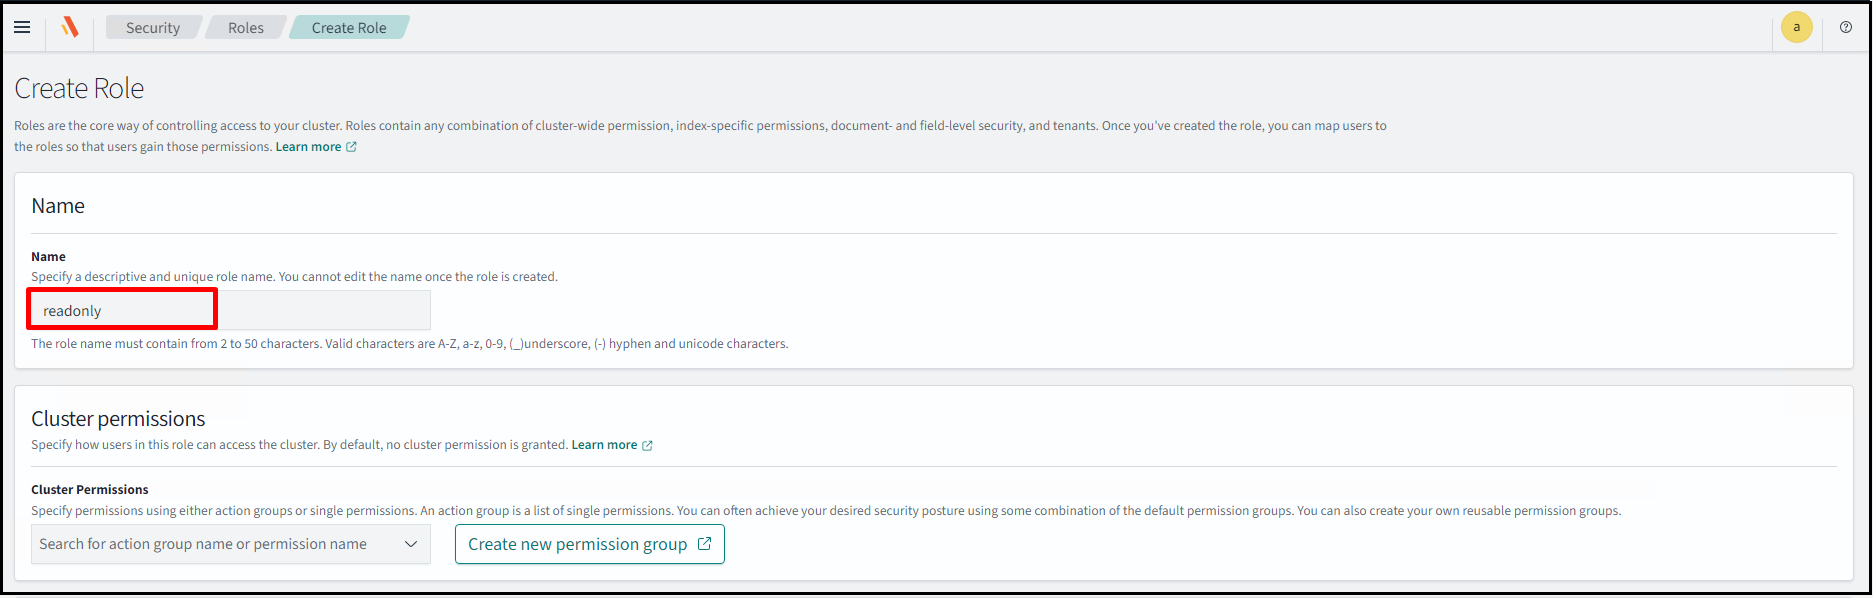The width and height of the screenshot is (1873, 598).
Task: Navigate to the Roles breadcrumb
Action: click(246, 28)
